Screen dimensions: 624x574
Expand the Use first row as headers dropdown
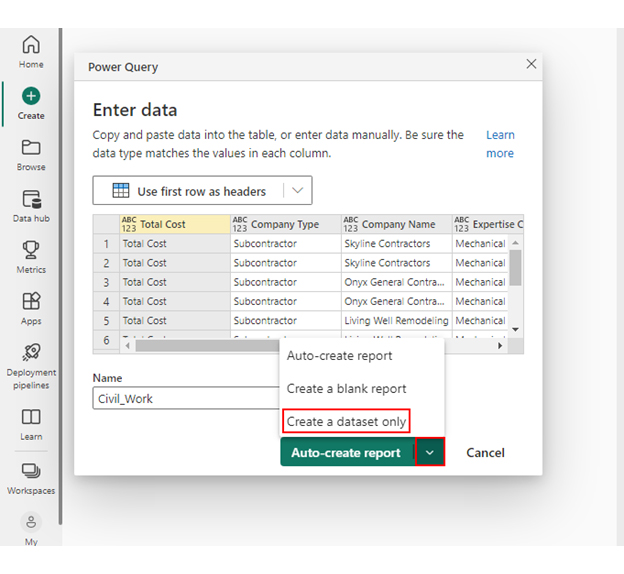point(298,190)
